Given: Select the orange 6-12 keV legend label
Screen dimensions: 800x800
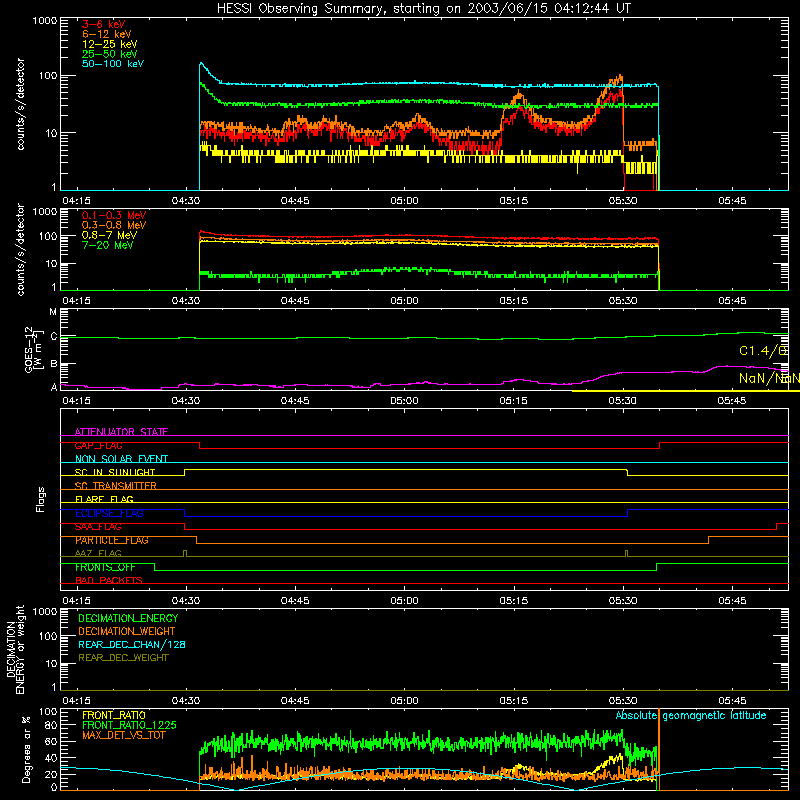Looking at the screenshot, I should point(107,34).
